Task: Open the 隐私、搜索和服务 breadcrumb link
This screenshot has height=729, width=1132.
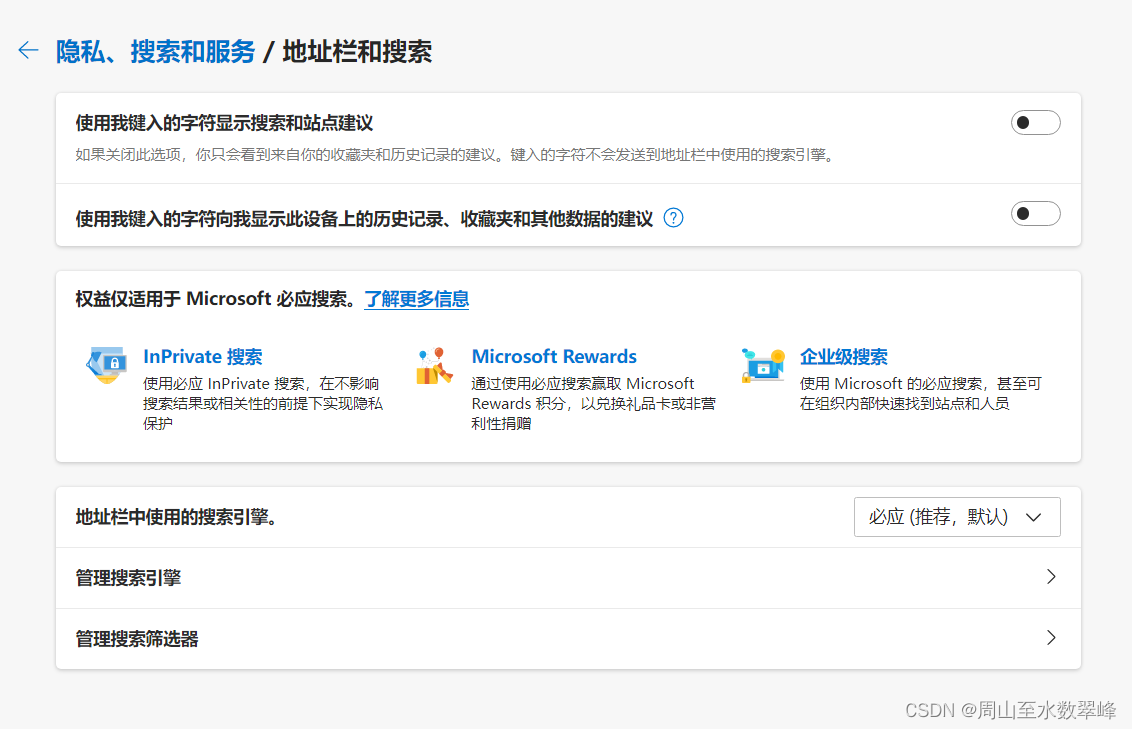Action: pyautogui.click(x=155, y=51)
